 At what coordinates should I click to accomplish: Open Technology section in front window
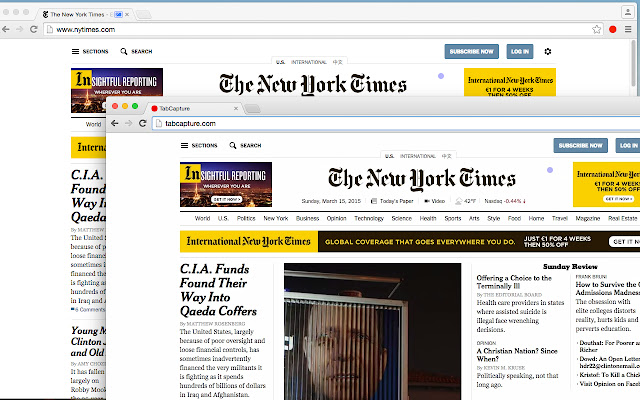click(x=369, y=218)
